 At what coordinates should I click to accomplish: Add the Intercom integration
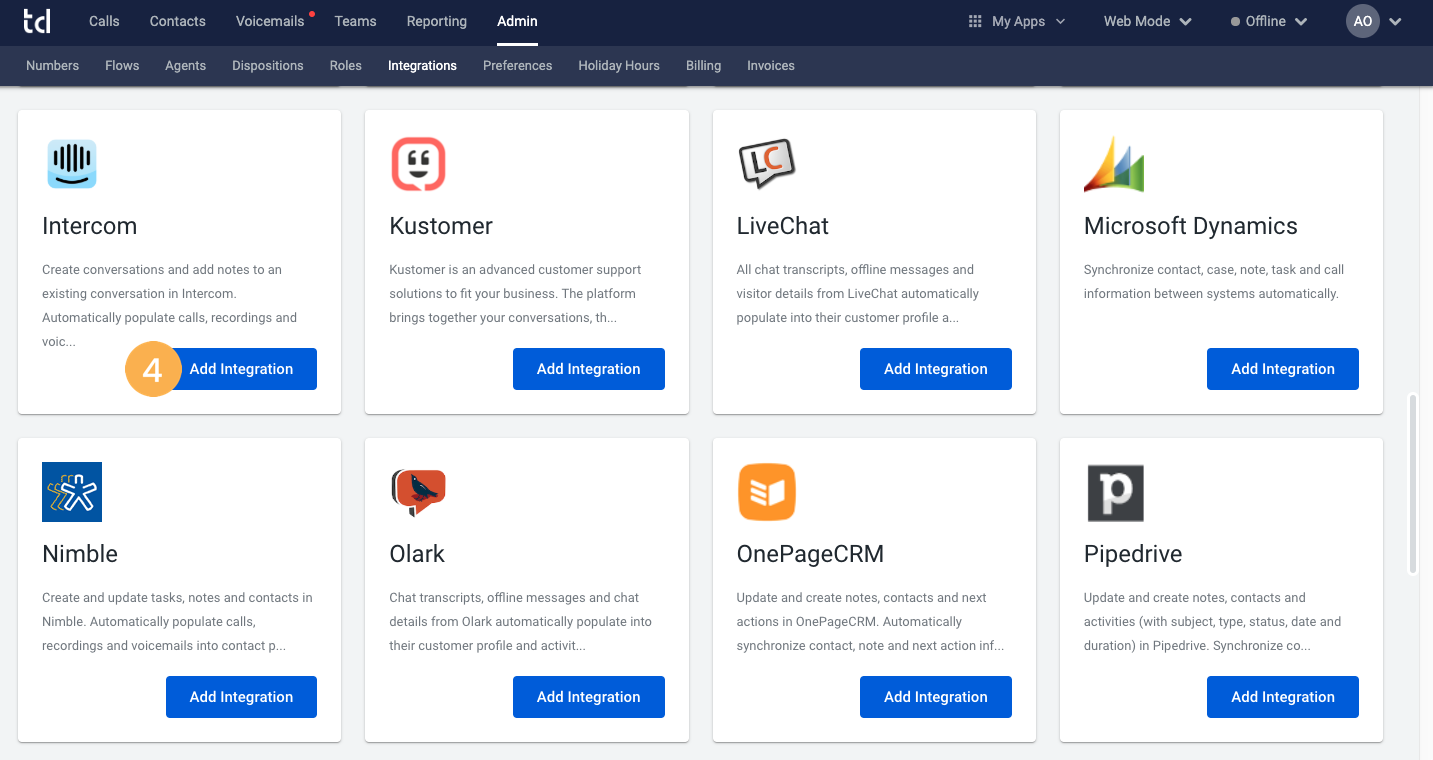click(241, 369)
